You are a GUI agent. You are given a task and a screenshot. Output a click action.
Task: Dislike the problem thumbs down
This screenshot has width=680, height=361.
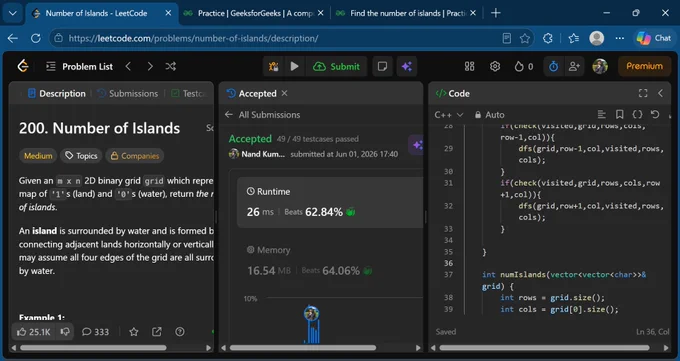pyautogui.click(x=65, y=332)
